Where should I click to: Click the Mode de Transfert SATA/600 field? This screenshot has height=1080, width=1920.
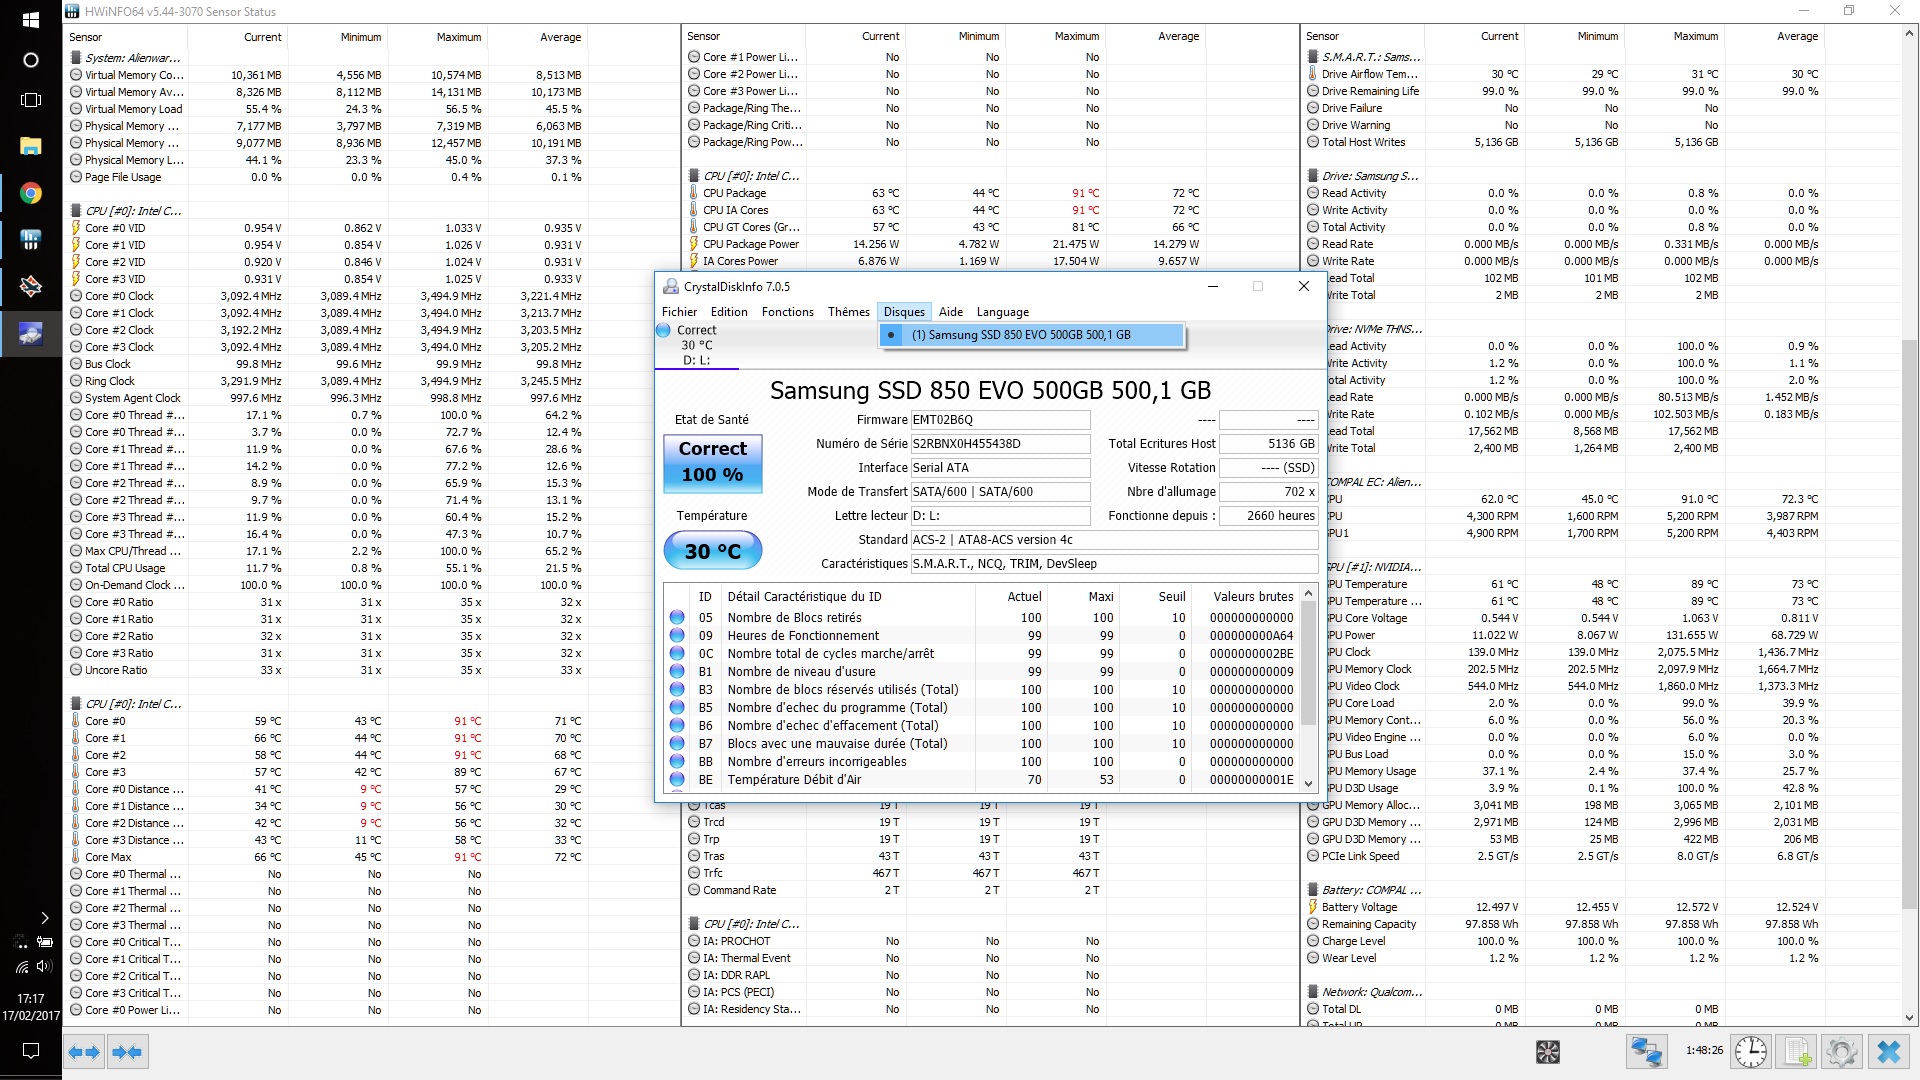(1000, 492)
